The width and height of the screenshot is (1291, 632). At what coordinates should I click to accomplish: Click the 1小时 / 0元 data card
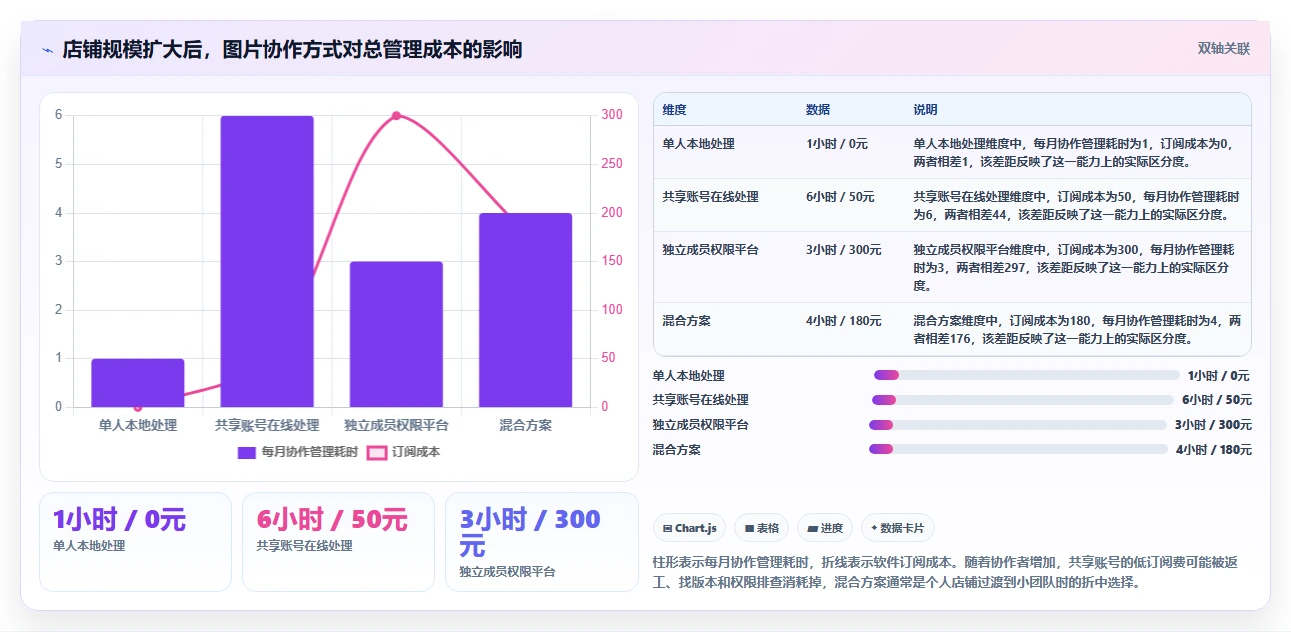point(135,542)
